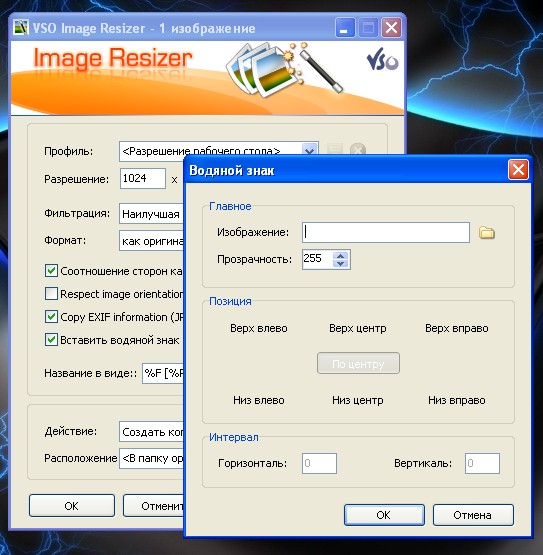The height and width of the screenshot is (555, 543).
Task: Click the delete profile icon beside Профиль
Action: click(358, 149)
